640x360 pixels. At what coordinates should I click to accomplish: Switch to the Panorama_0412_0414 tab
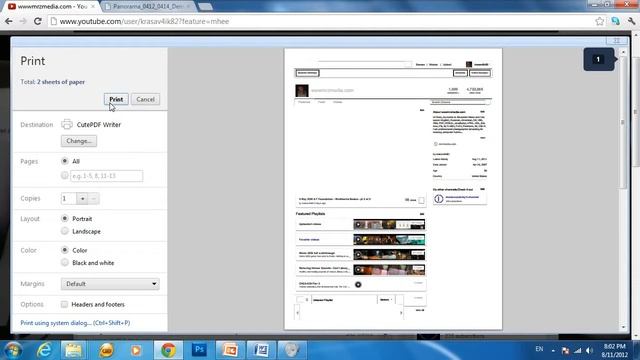pyautogui.click(x=148, y=7)
